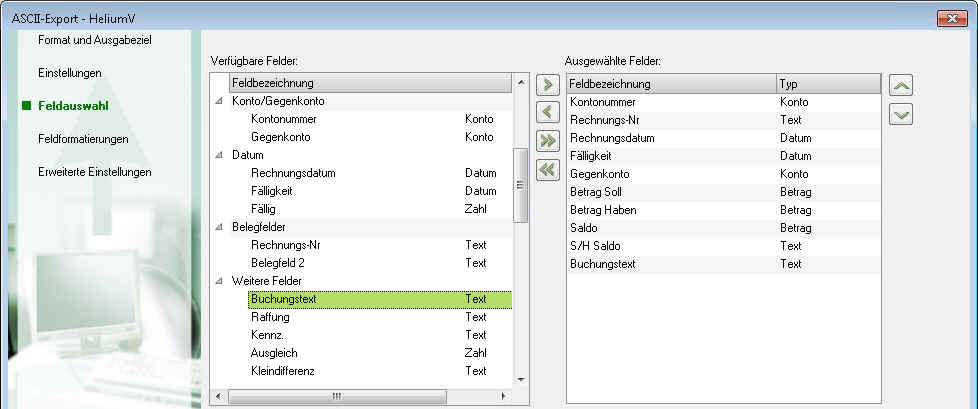Collapse the Belegfelder group
The width and height of the screenshot is (978, 409).
219,227
